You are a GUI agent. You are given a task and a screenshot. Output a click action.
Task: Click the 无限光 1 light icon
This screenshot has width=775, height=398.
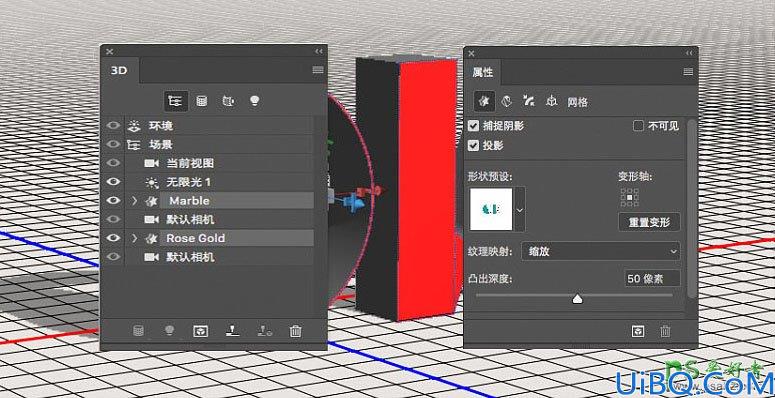(x=151, y=182)
